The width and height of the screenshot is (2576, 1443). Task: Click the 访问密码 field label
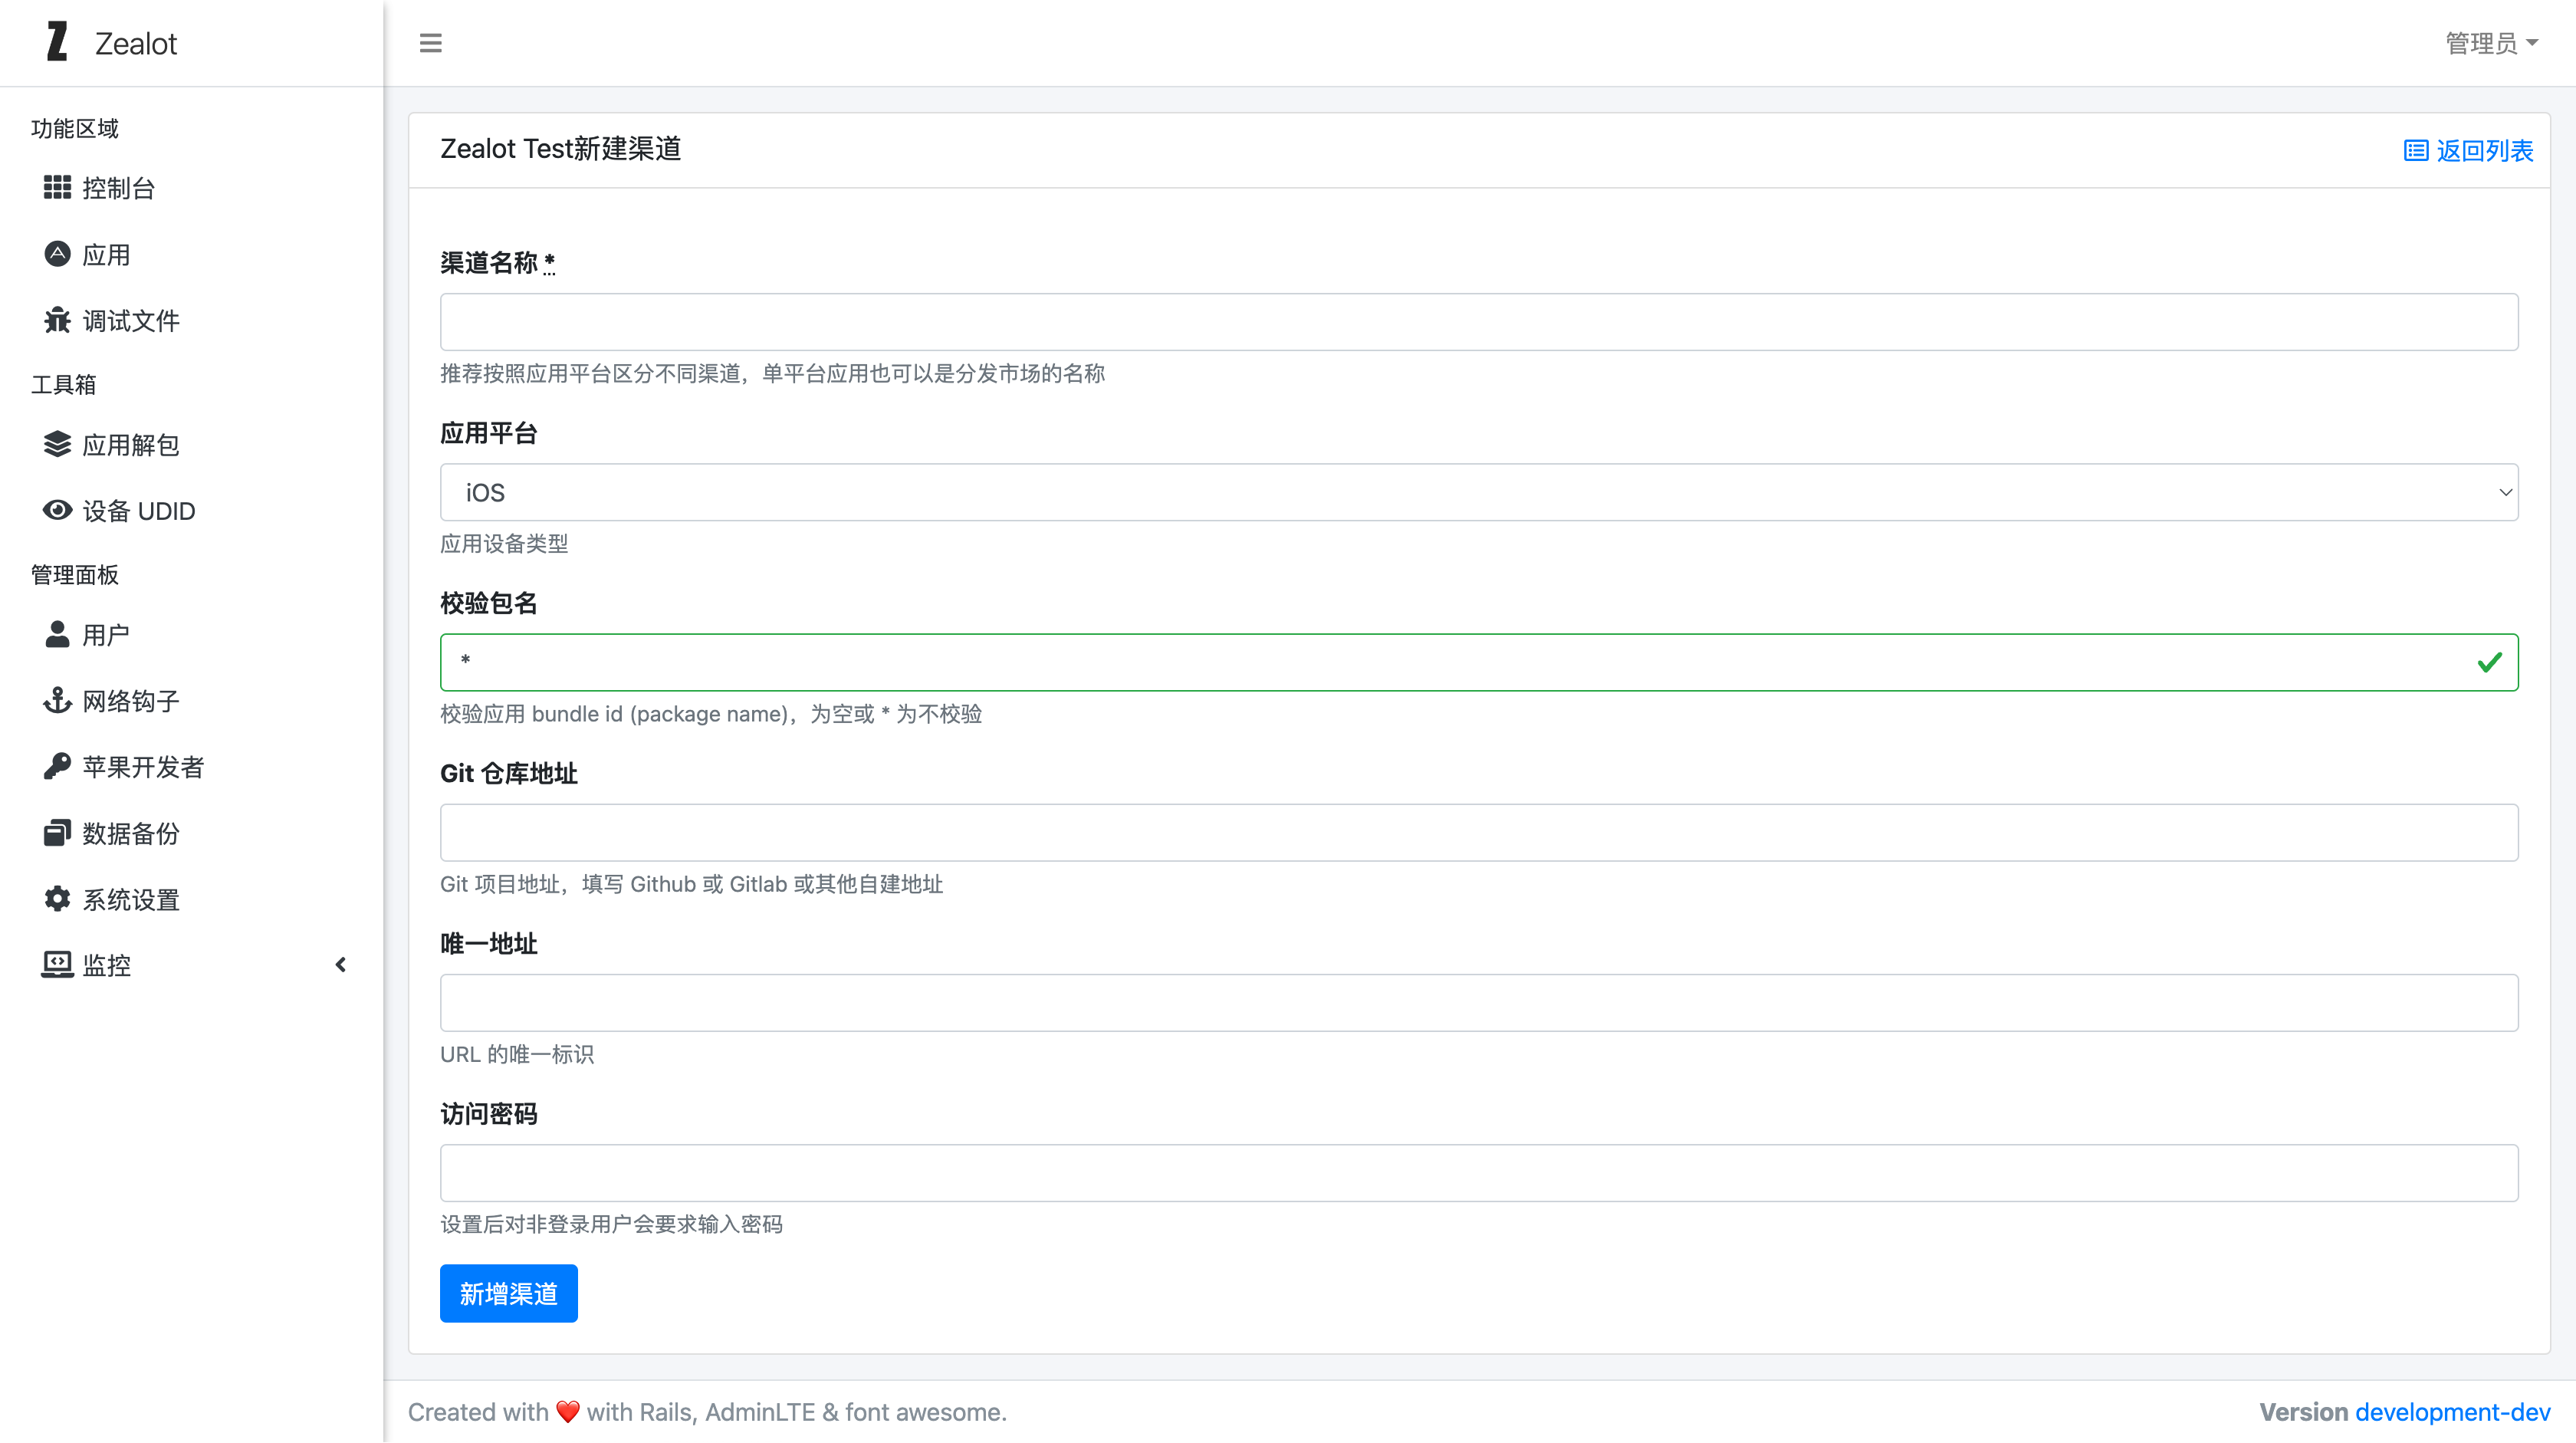(488, 1113)
